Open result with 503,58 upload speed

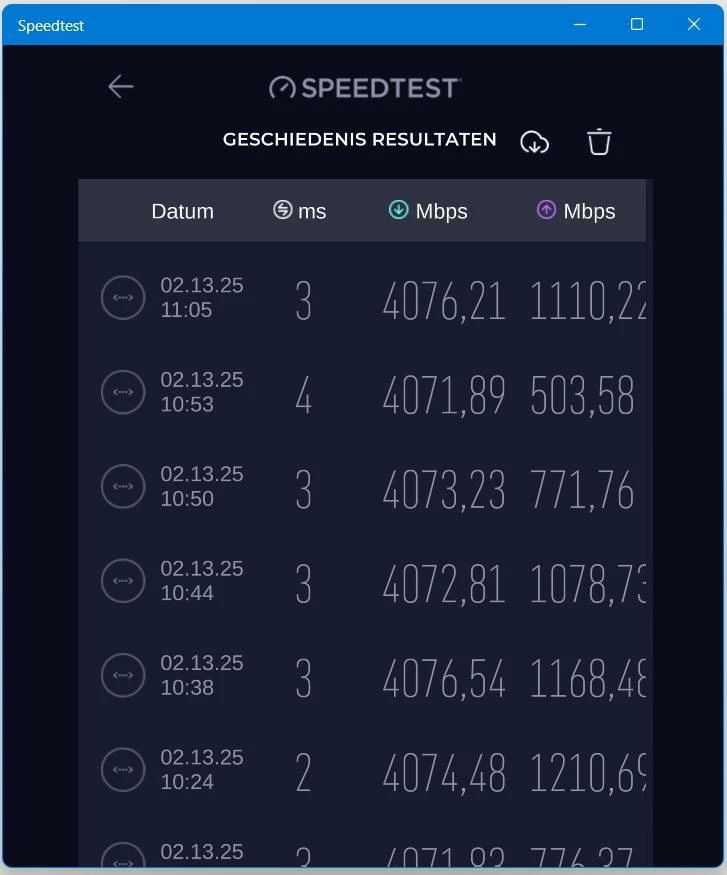tap(582, 396)
